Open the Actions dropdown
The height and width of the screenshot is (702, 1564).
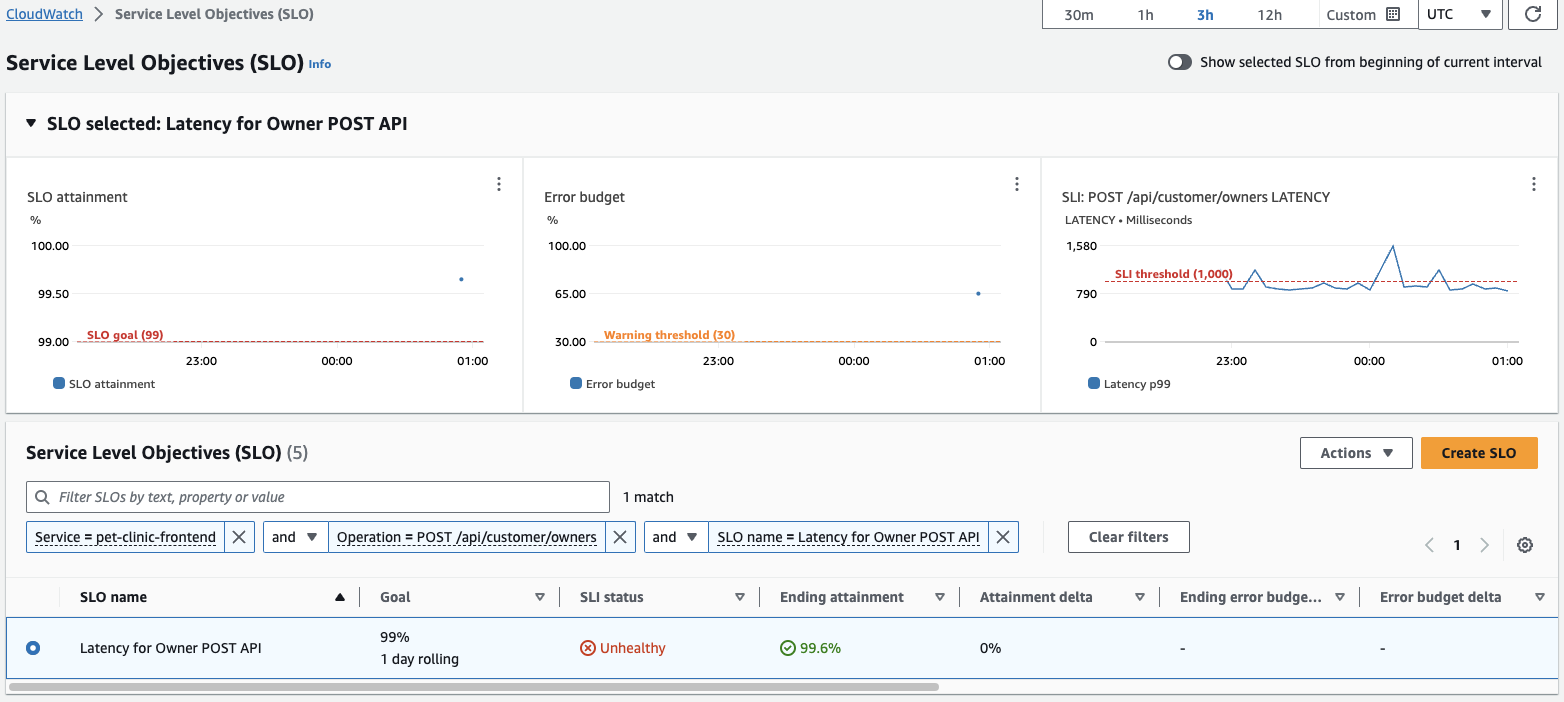coord(1356,452)
